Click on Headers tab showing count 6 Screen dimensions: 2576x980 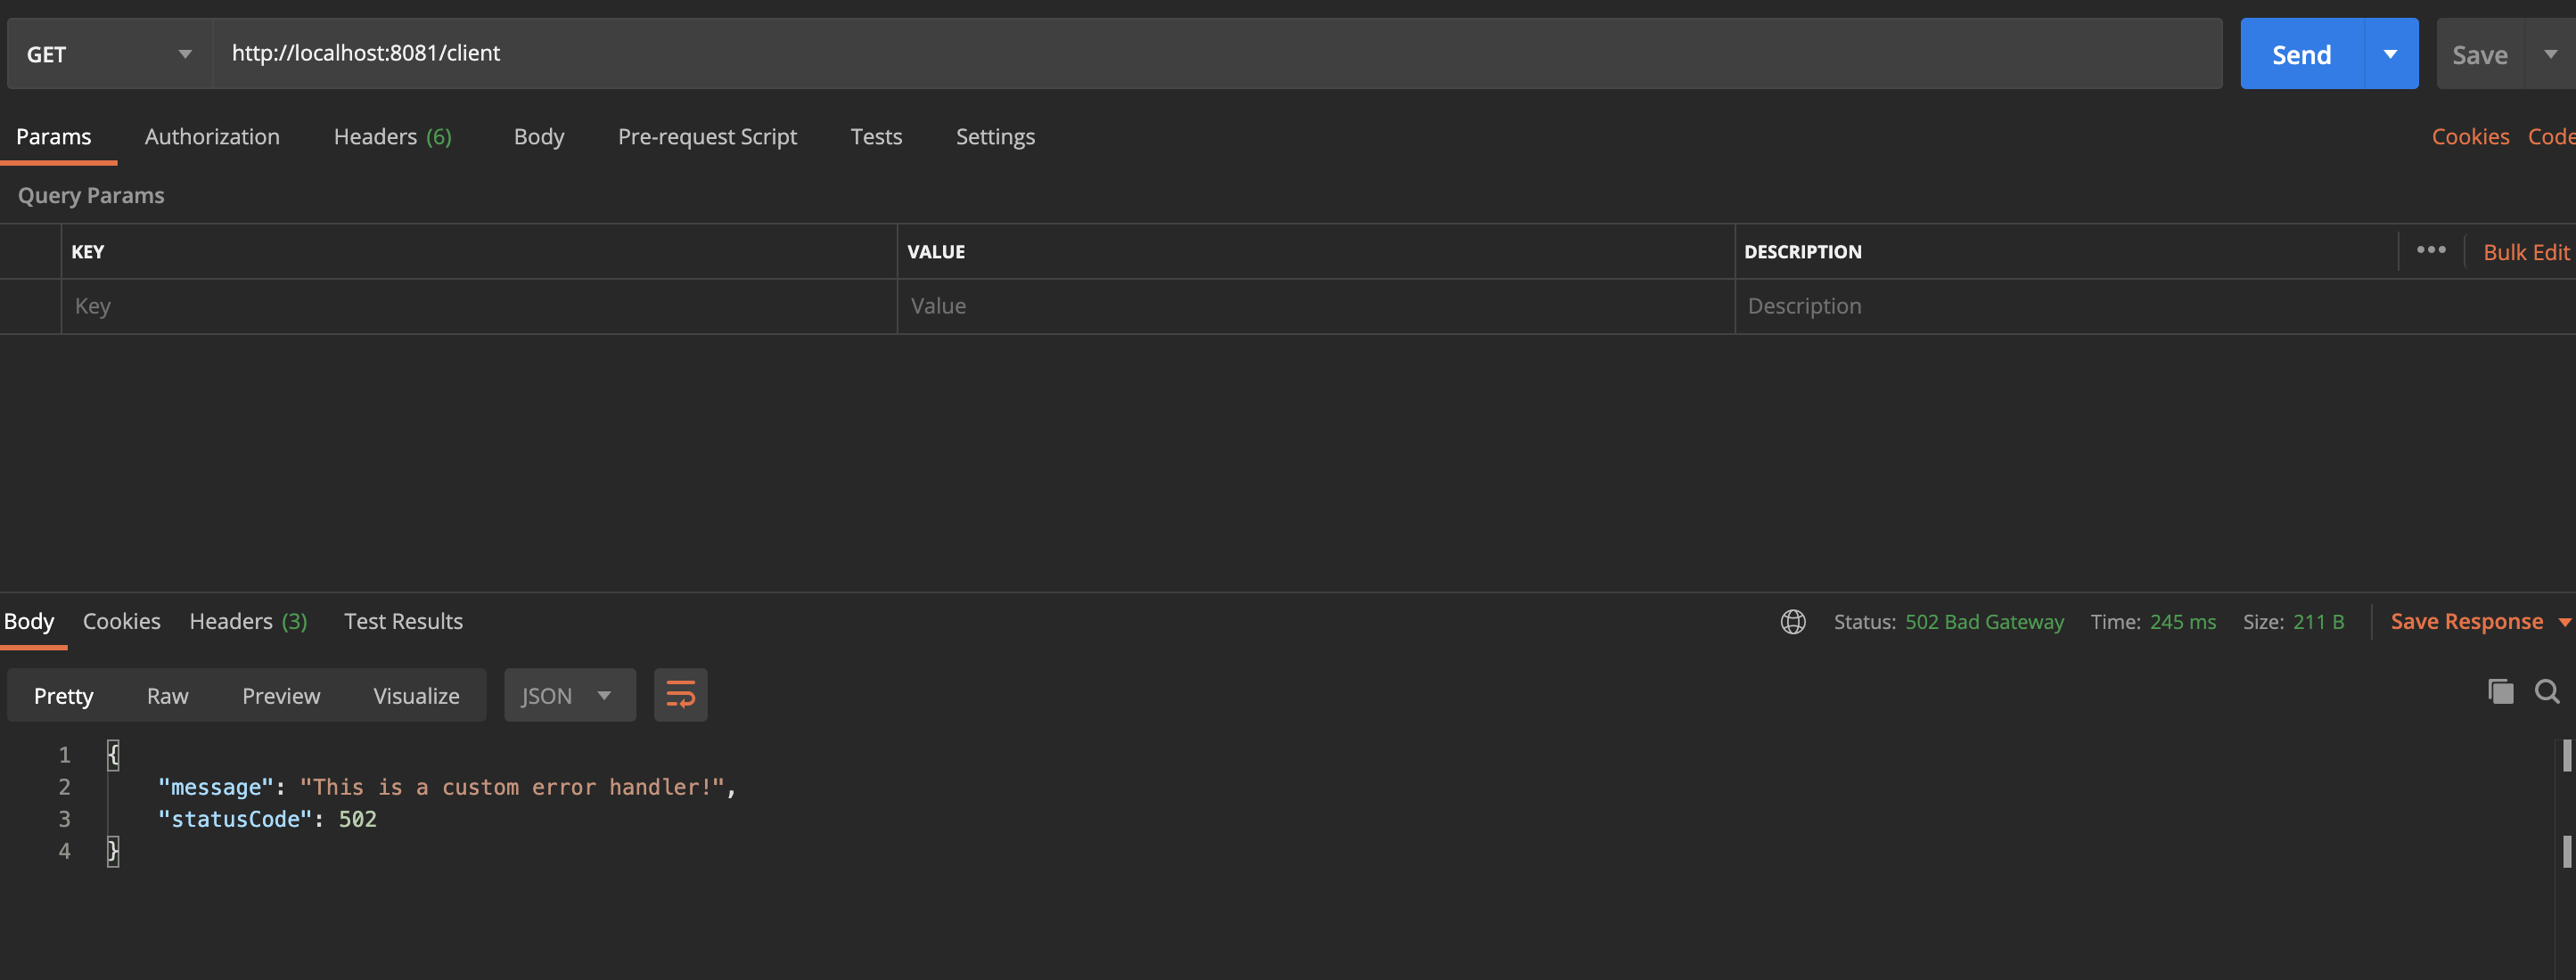pyautogui.click(x=393, y=136)
